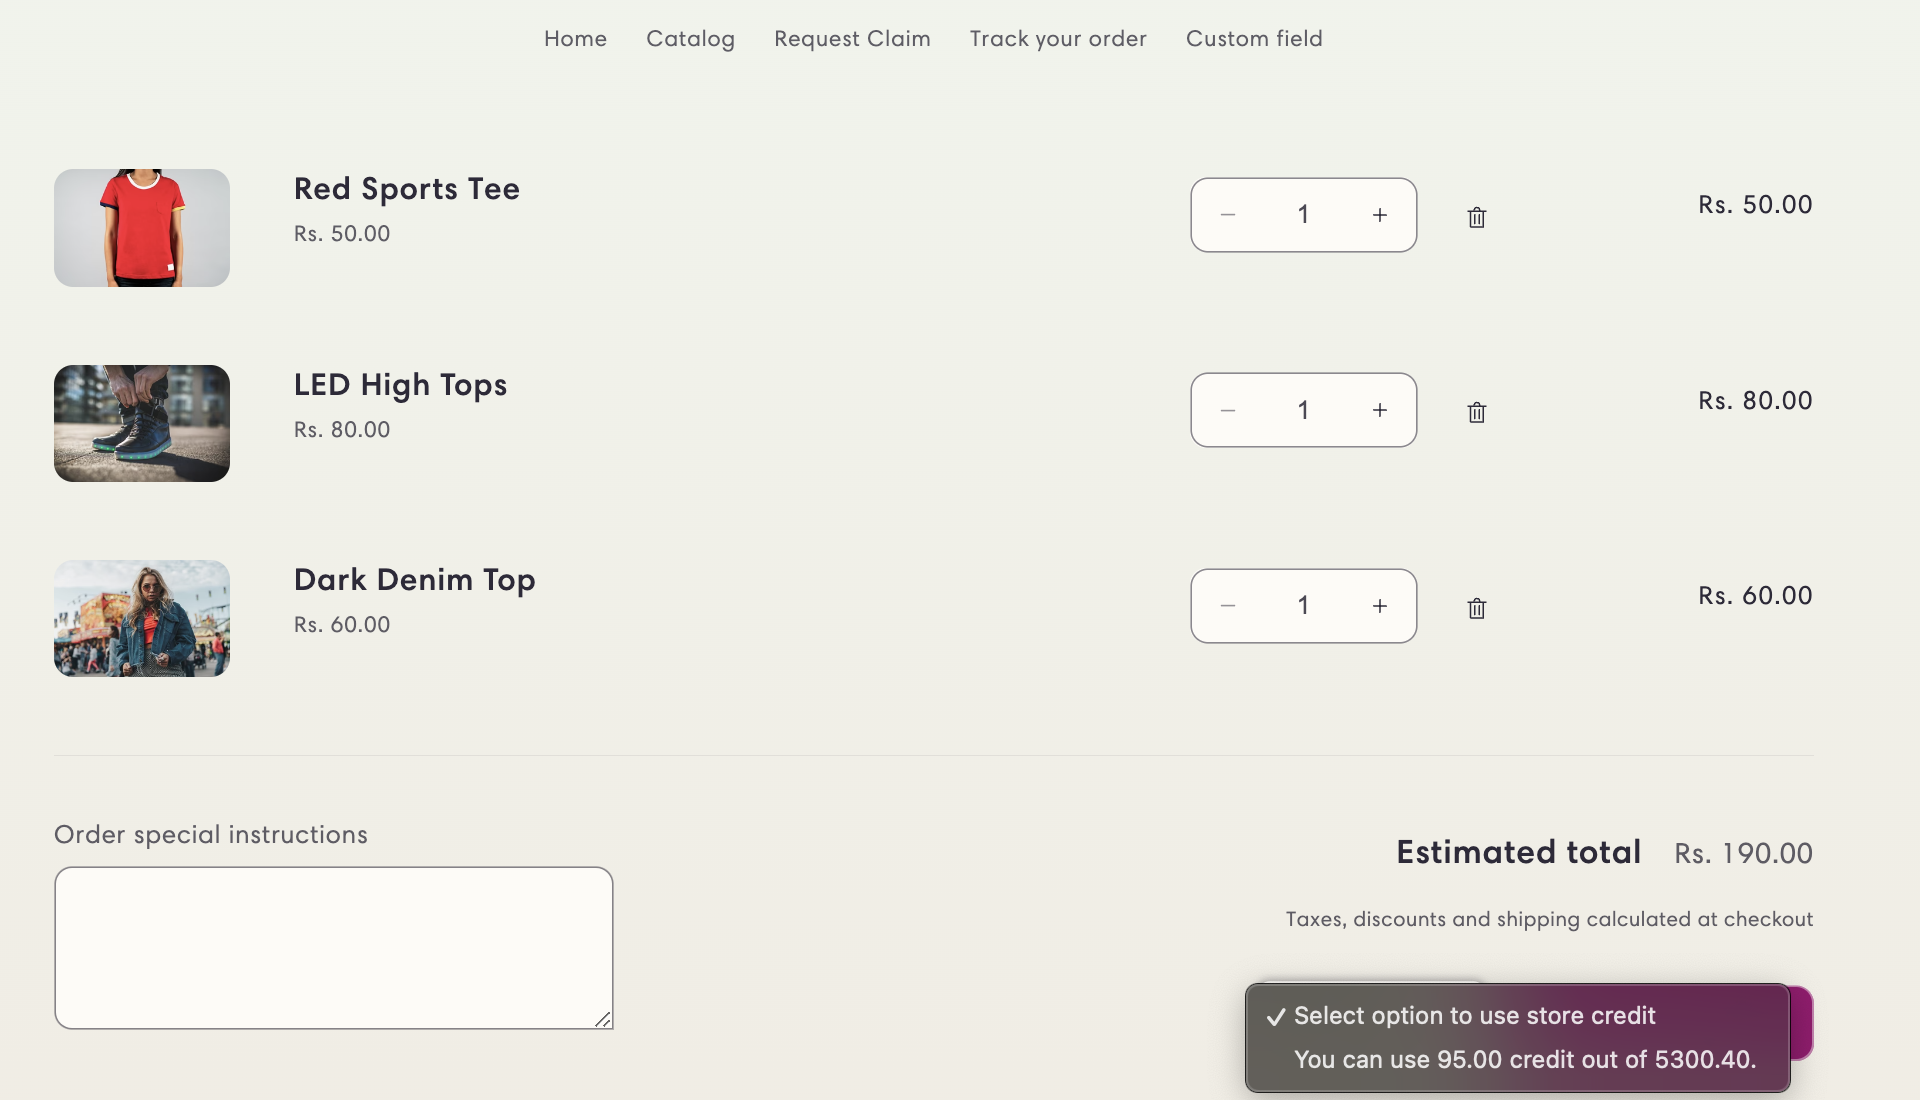Remove LED High Tops using trash icon

[x=1476, y=412]
